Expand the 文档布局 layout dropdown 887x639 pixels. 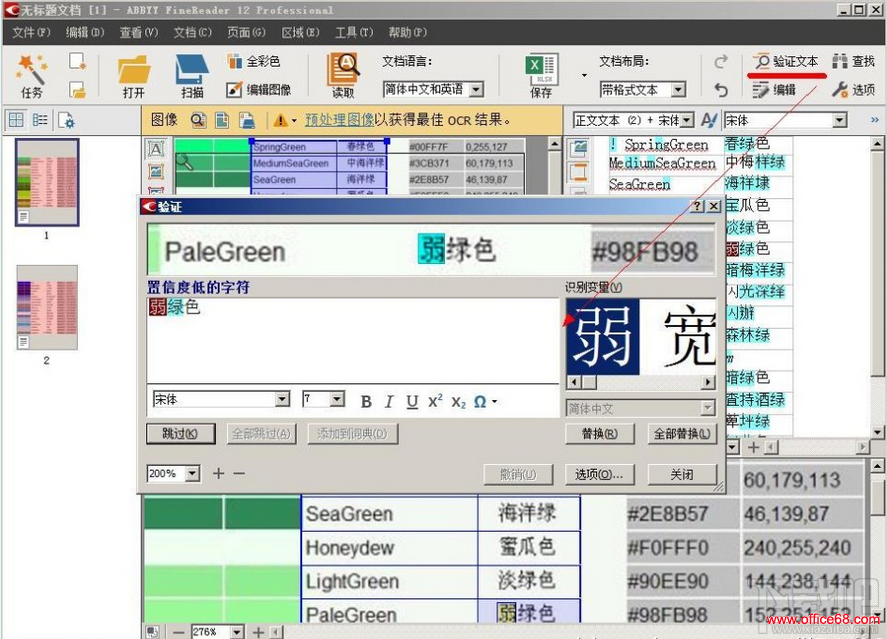[x=677, y=90]
